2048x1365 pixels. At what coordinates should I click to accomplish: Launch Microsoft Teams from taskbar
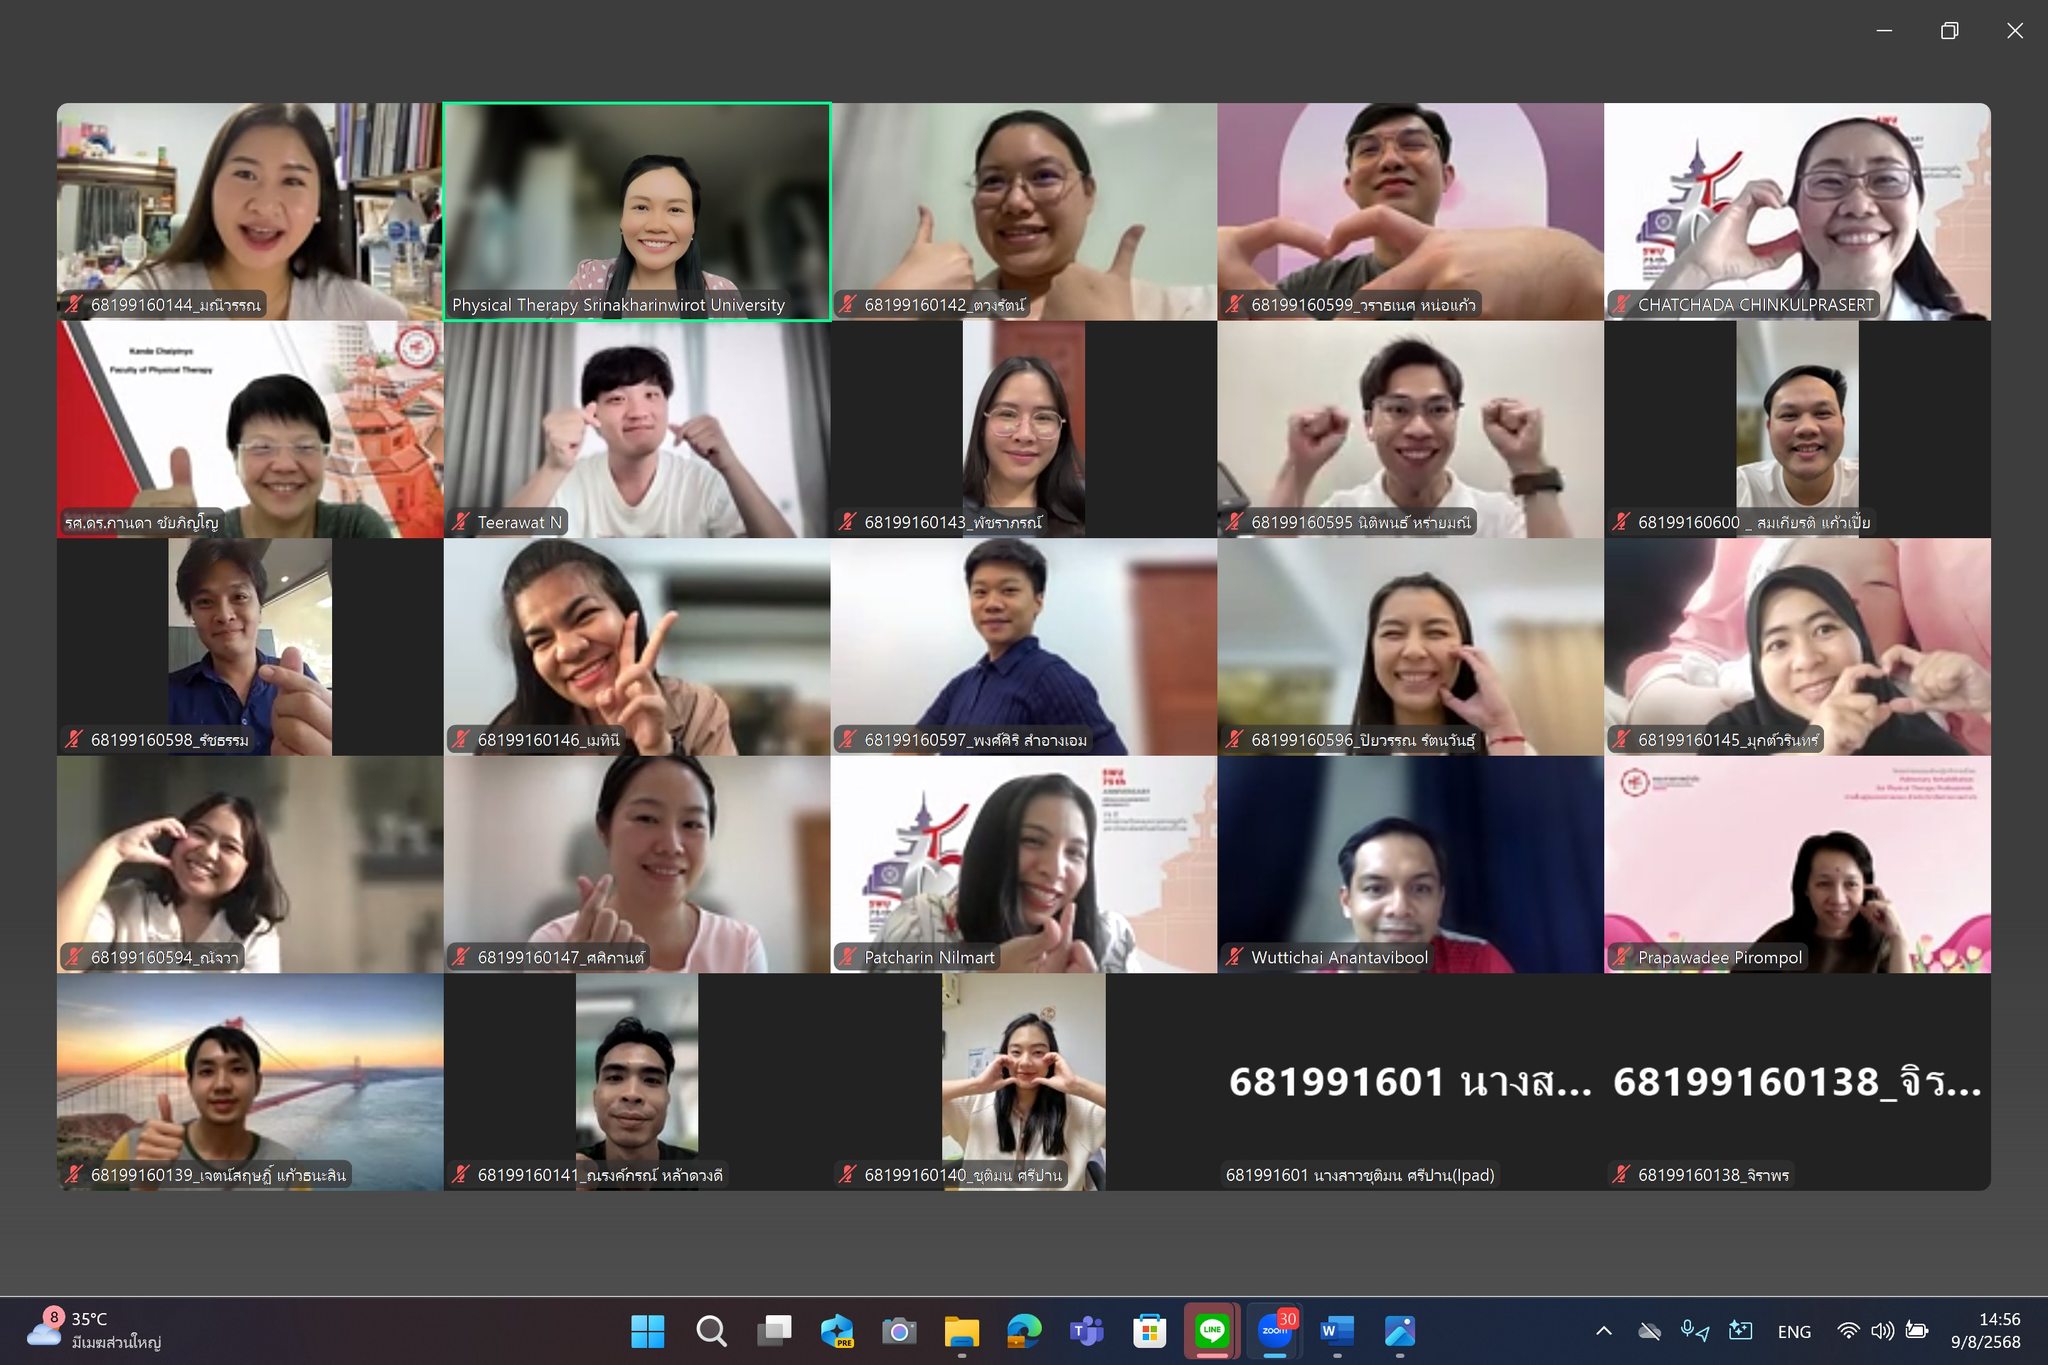click(1086, 1331)
